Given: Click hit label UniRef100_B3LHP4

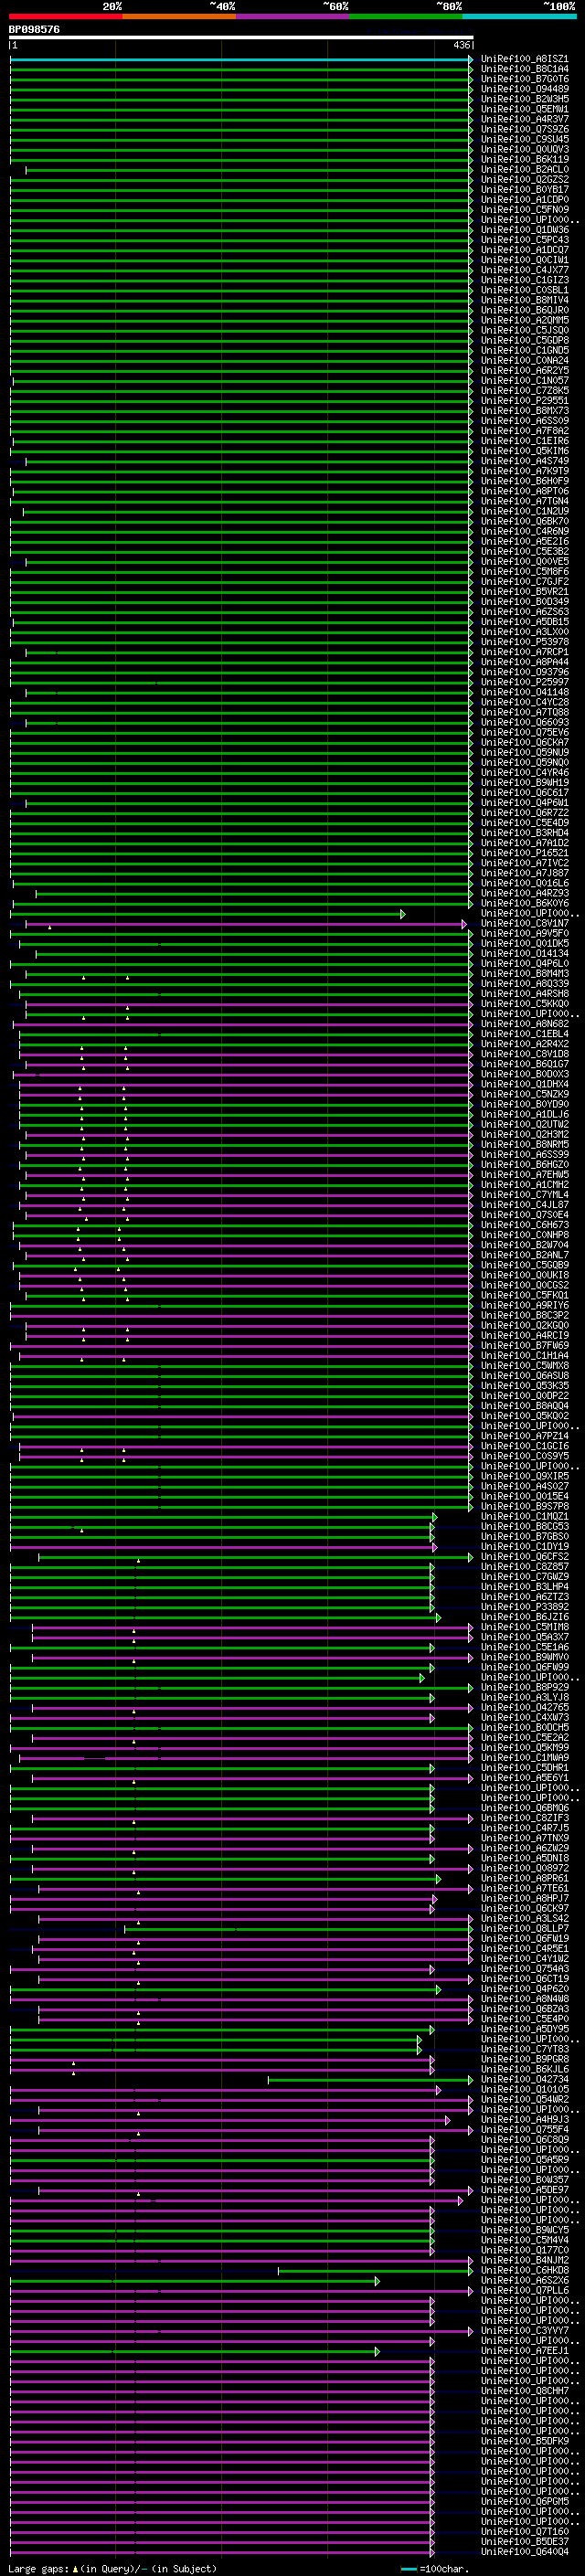Looking at the screenshot, I should pos(524,1587).
